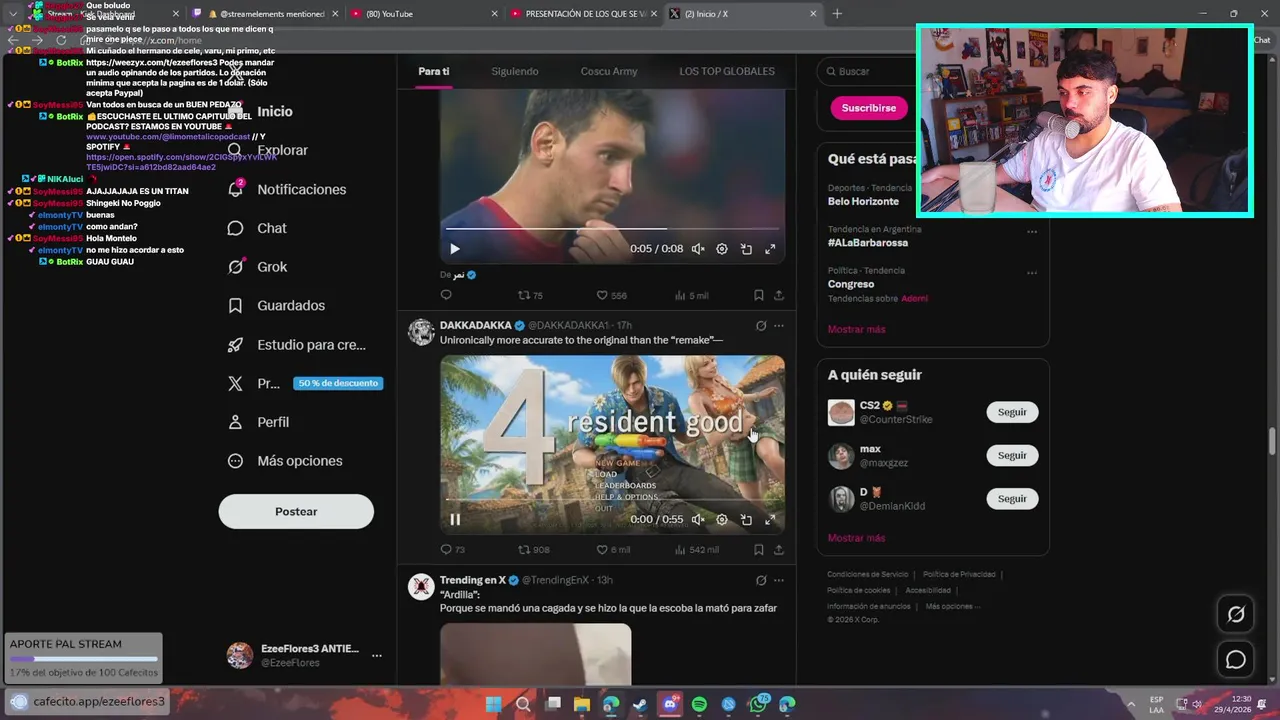Click Mostrar más under A quién seguir
This screenshot has height=720, width=1280.
click(856, 538)
